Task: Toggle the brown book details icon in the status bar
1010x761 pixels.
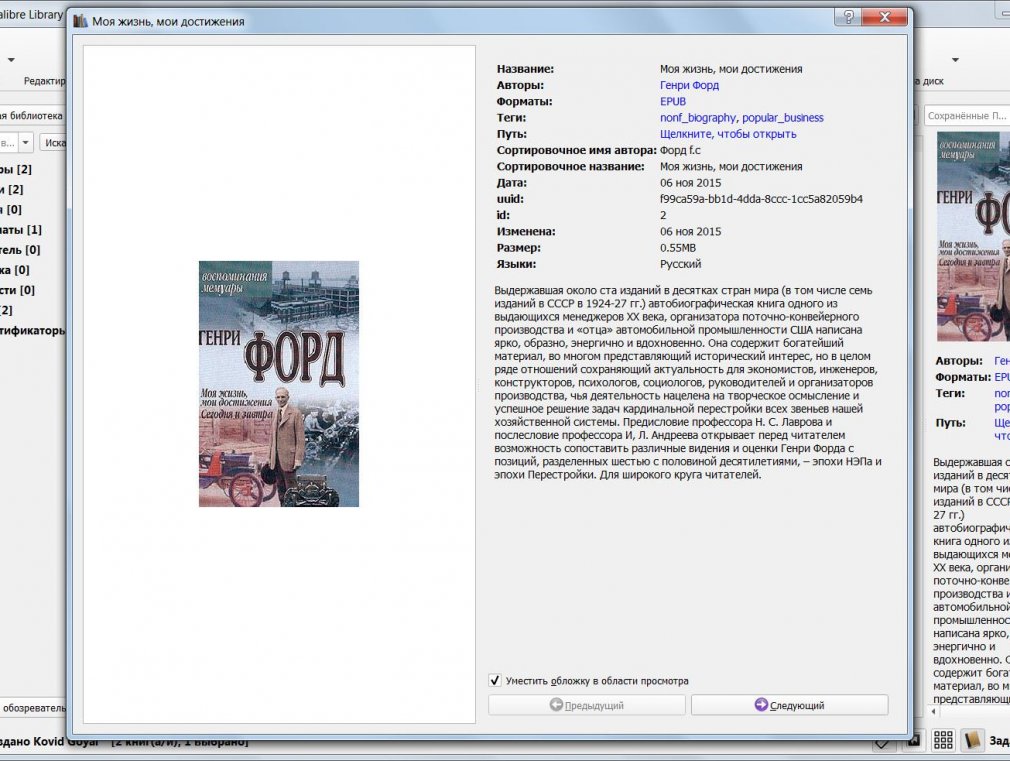Action: click(972, 740)
